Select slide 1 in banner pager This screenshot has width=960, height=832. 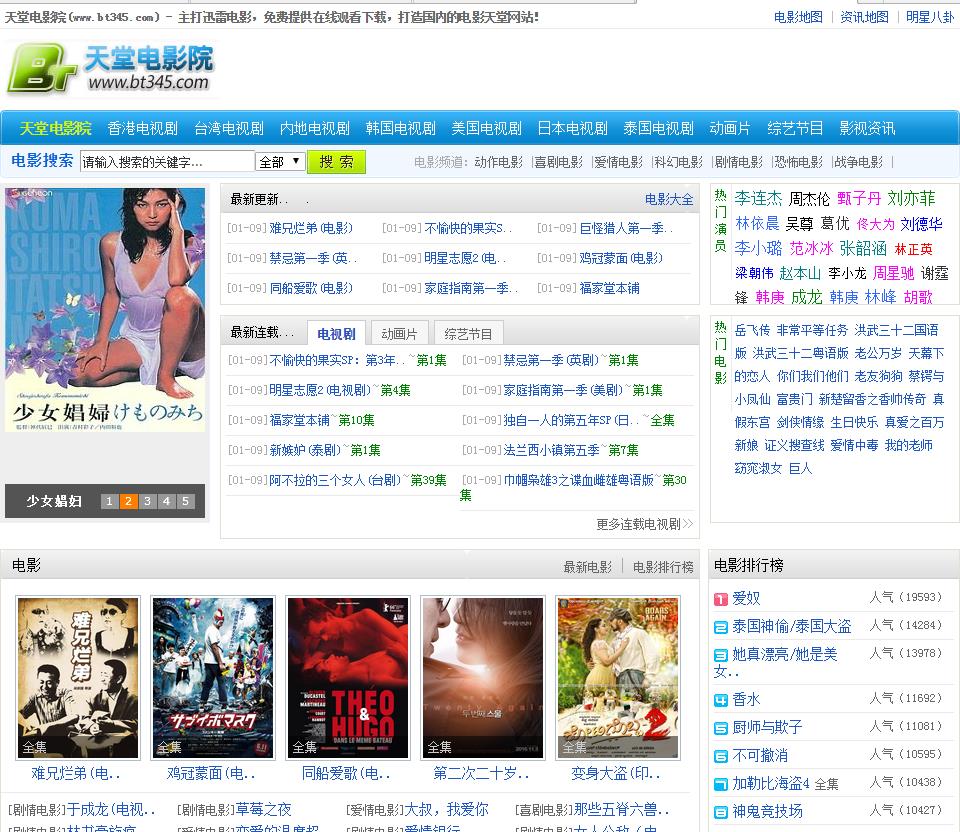pos(109,501)
